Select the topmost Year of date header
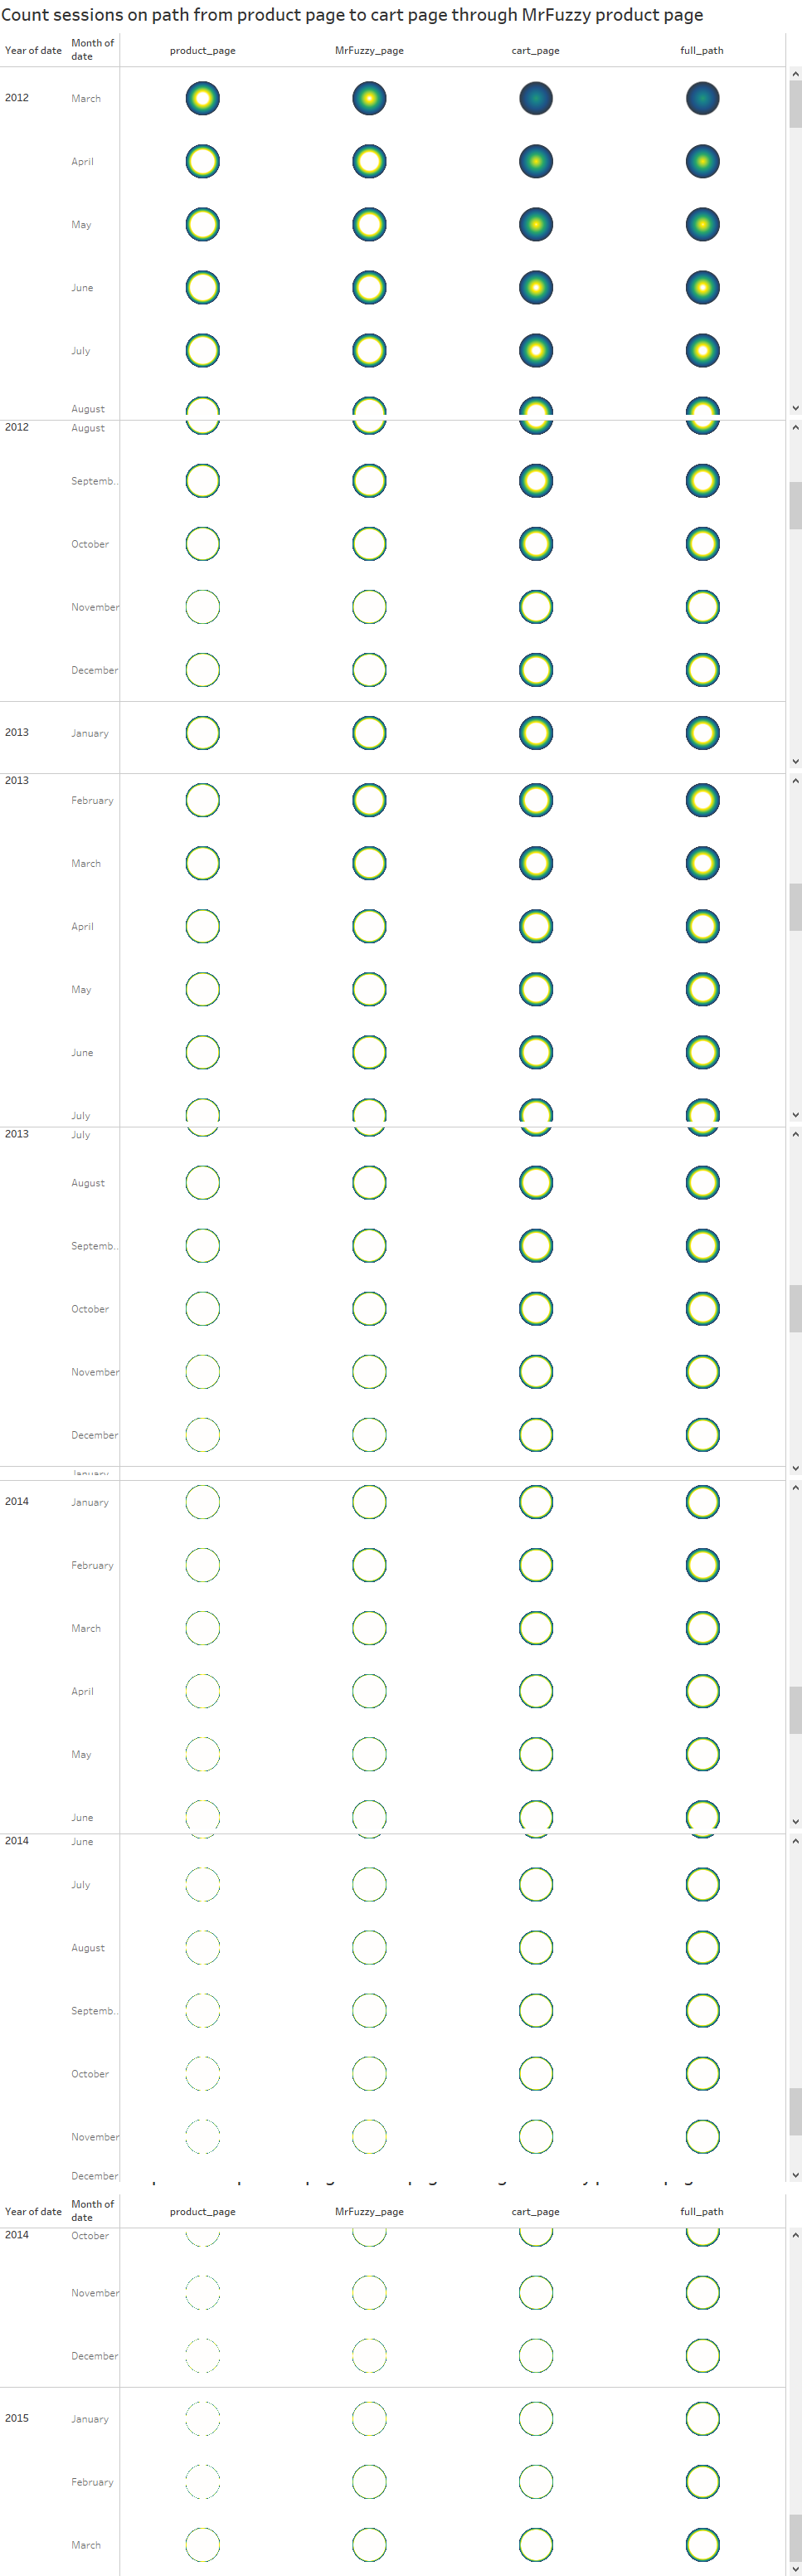The height and width of the screenshot is (2576, 802). point(33,50)
